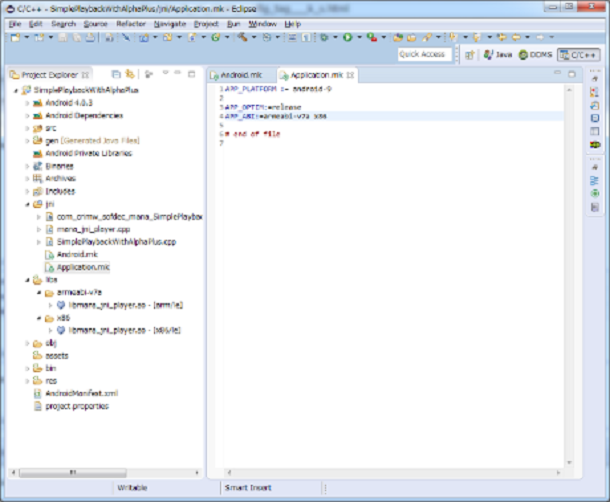Click the Collapse All icon in Project Explorer
This screenshot has width=610, height=502.
[117, 74]
